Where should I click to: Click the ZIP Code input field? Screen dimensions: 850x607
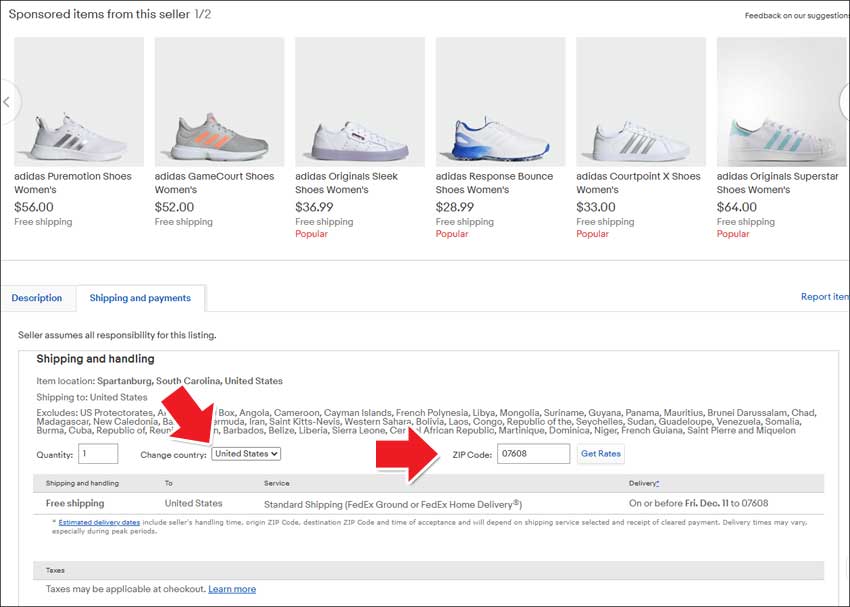click(533, 454)
